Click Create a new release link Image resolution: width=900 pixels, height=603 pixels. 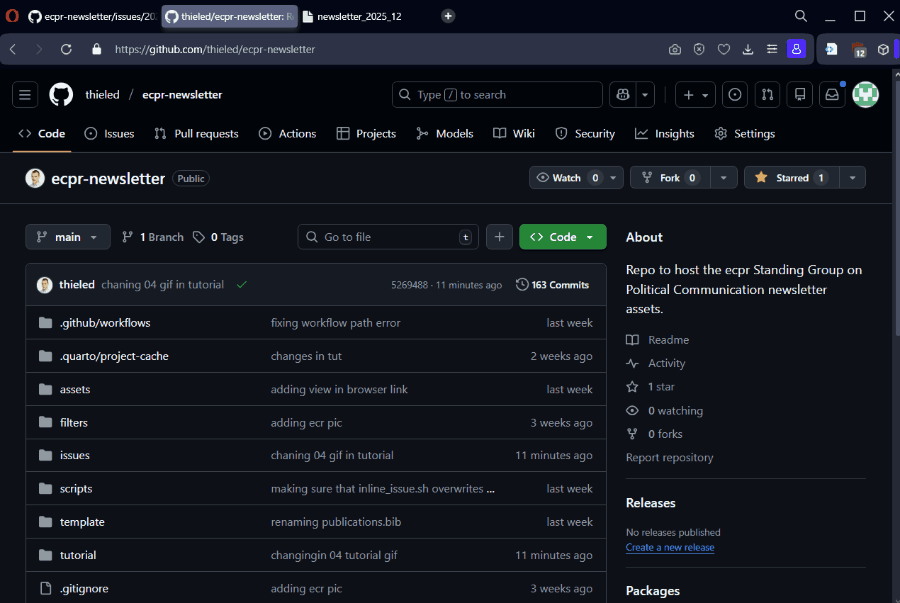click(x=670, y=548)
